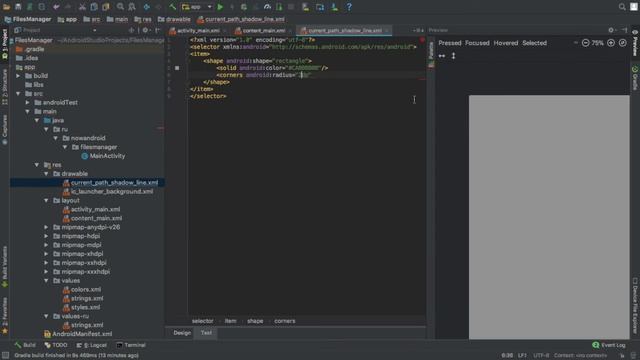Open Project panel settings gear icon
Image resolution: width=640 pixels, height=360 pixels.
click(145, 30)
